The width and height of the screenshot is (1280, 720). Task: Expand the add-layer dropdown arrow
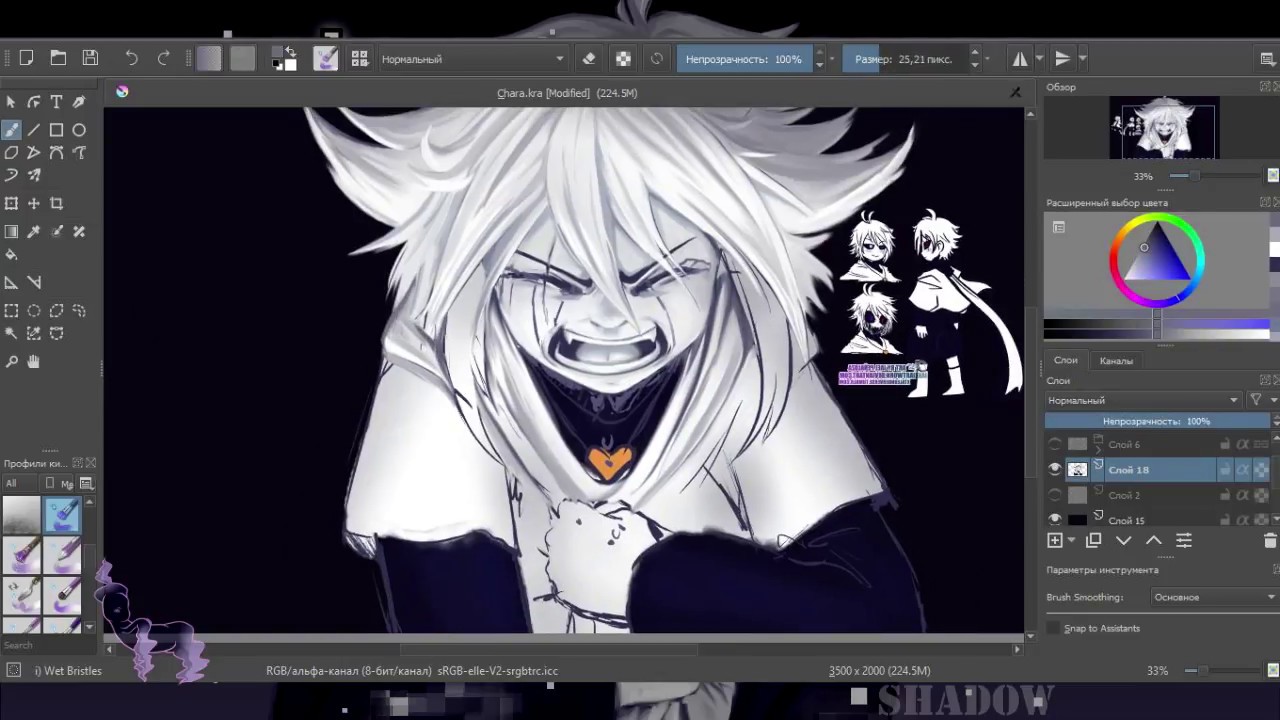pyautogui.click(x=1071, y=541)
